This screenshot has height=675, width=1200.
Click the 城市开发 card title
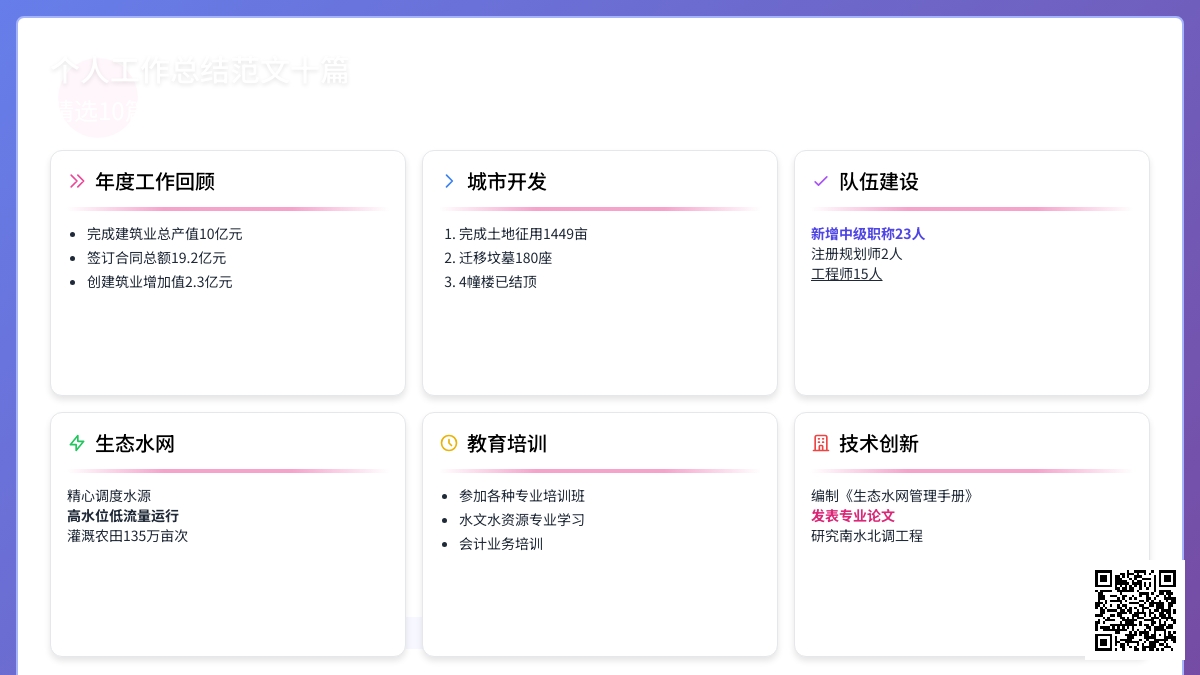507,182
